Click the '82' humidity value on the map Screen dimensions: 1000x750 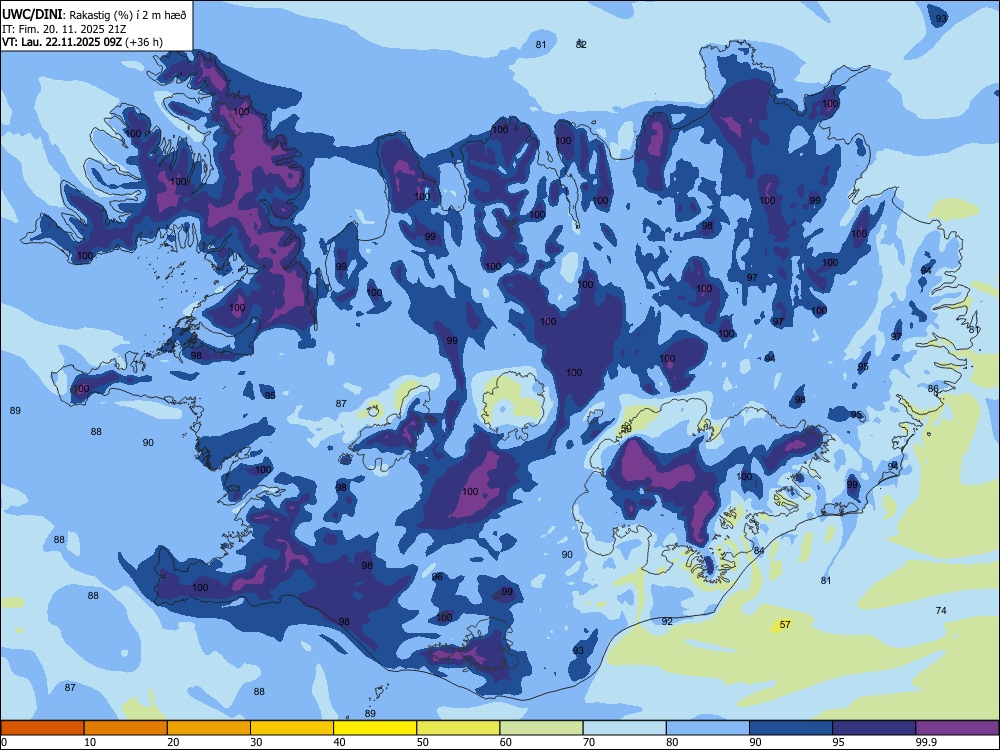pyautogui.click(x=581, y=44)
